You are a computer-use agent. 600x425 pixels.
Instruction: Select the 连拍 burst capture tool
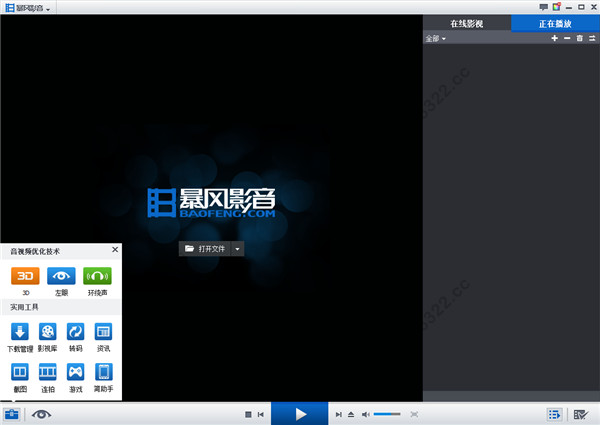pyautogui.click(x=48, y=372)
